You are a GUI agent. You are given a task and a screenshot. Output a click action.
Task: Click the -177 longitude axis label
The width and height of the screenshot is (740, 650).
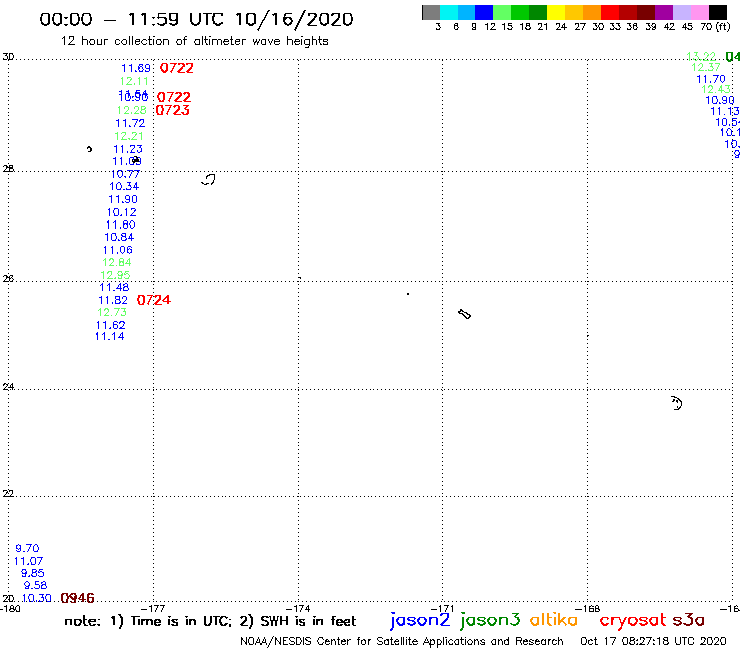click(x=153, y=609)
